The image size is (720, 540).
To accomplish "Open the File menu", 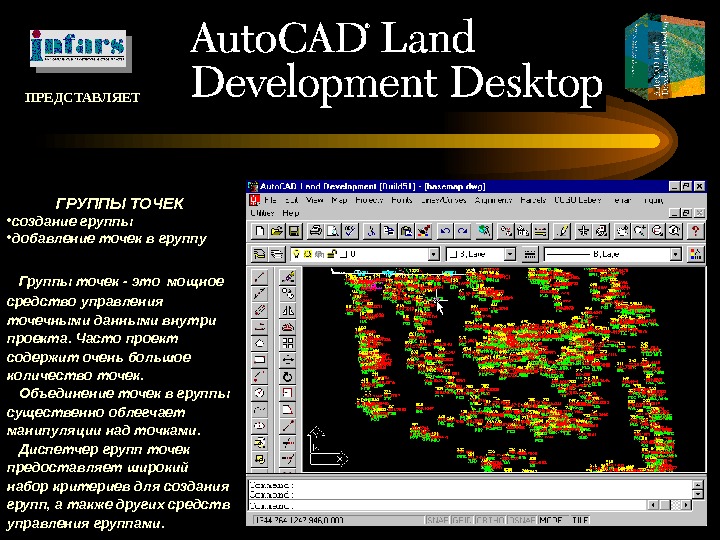I will [x=270, y=200].
